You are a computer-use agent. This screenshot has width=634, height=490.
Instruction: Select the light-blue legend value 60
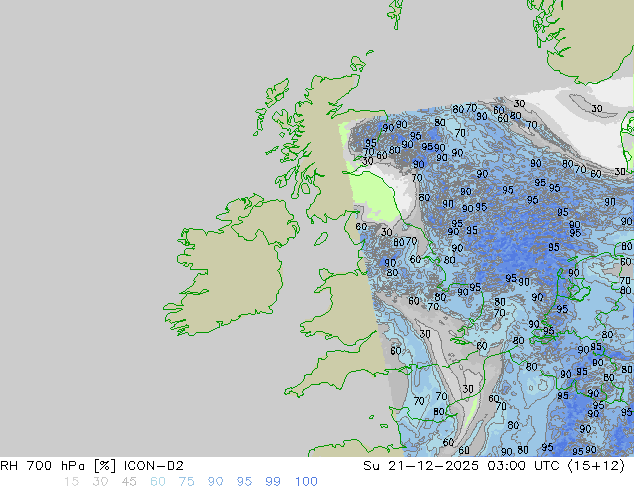(x=158, y=482)
